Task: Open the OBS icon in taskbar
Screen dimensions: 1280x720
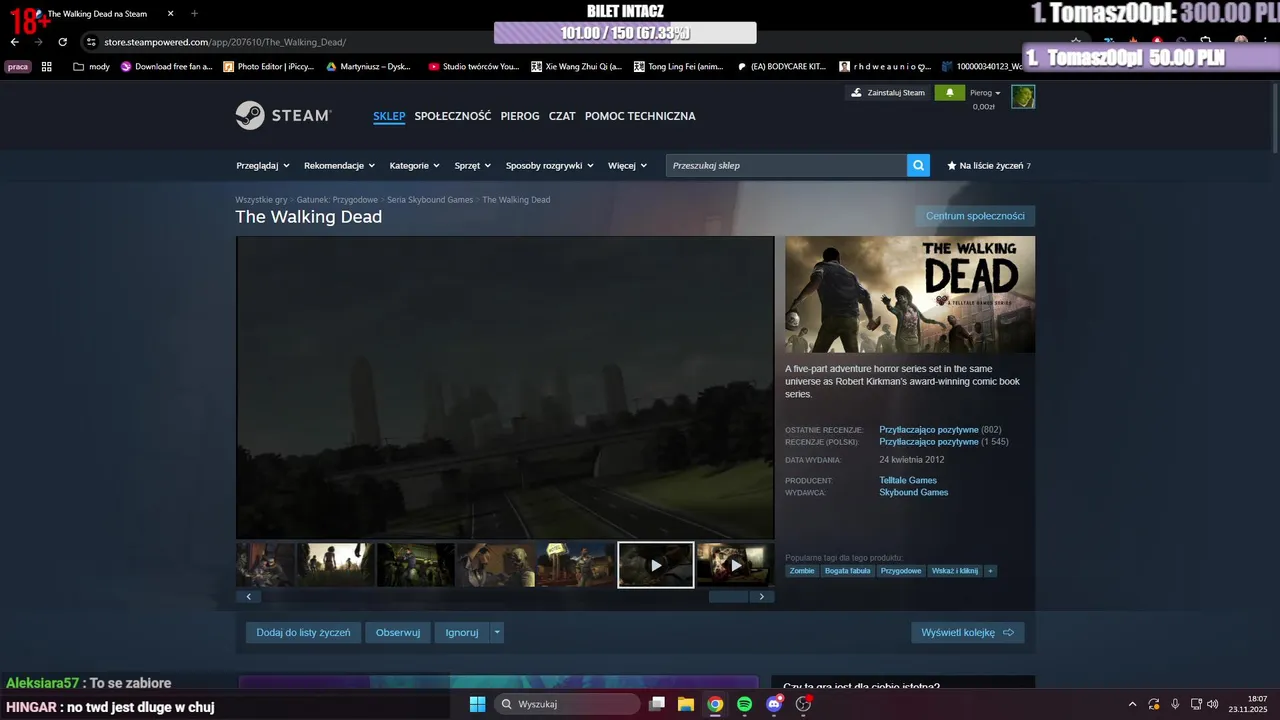Action: 802,704
